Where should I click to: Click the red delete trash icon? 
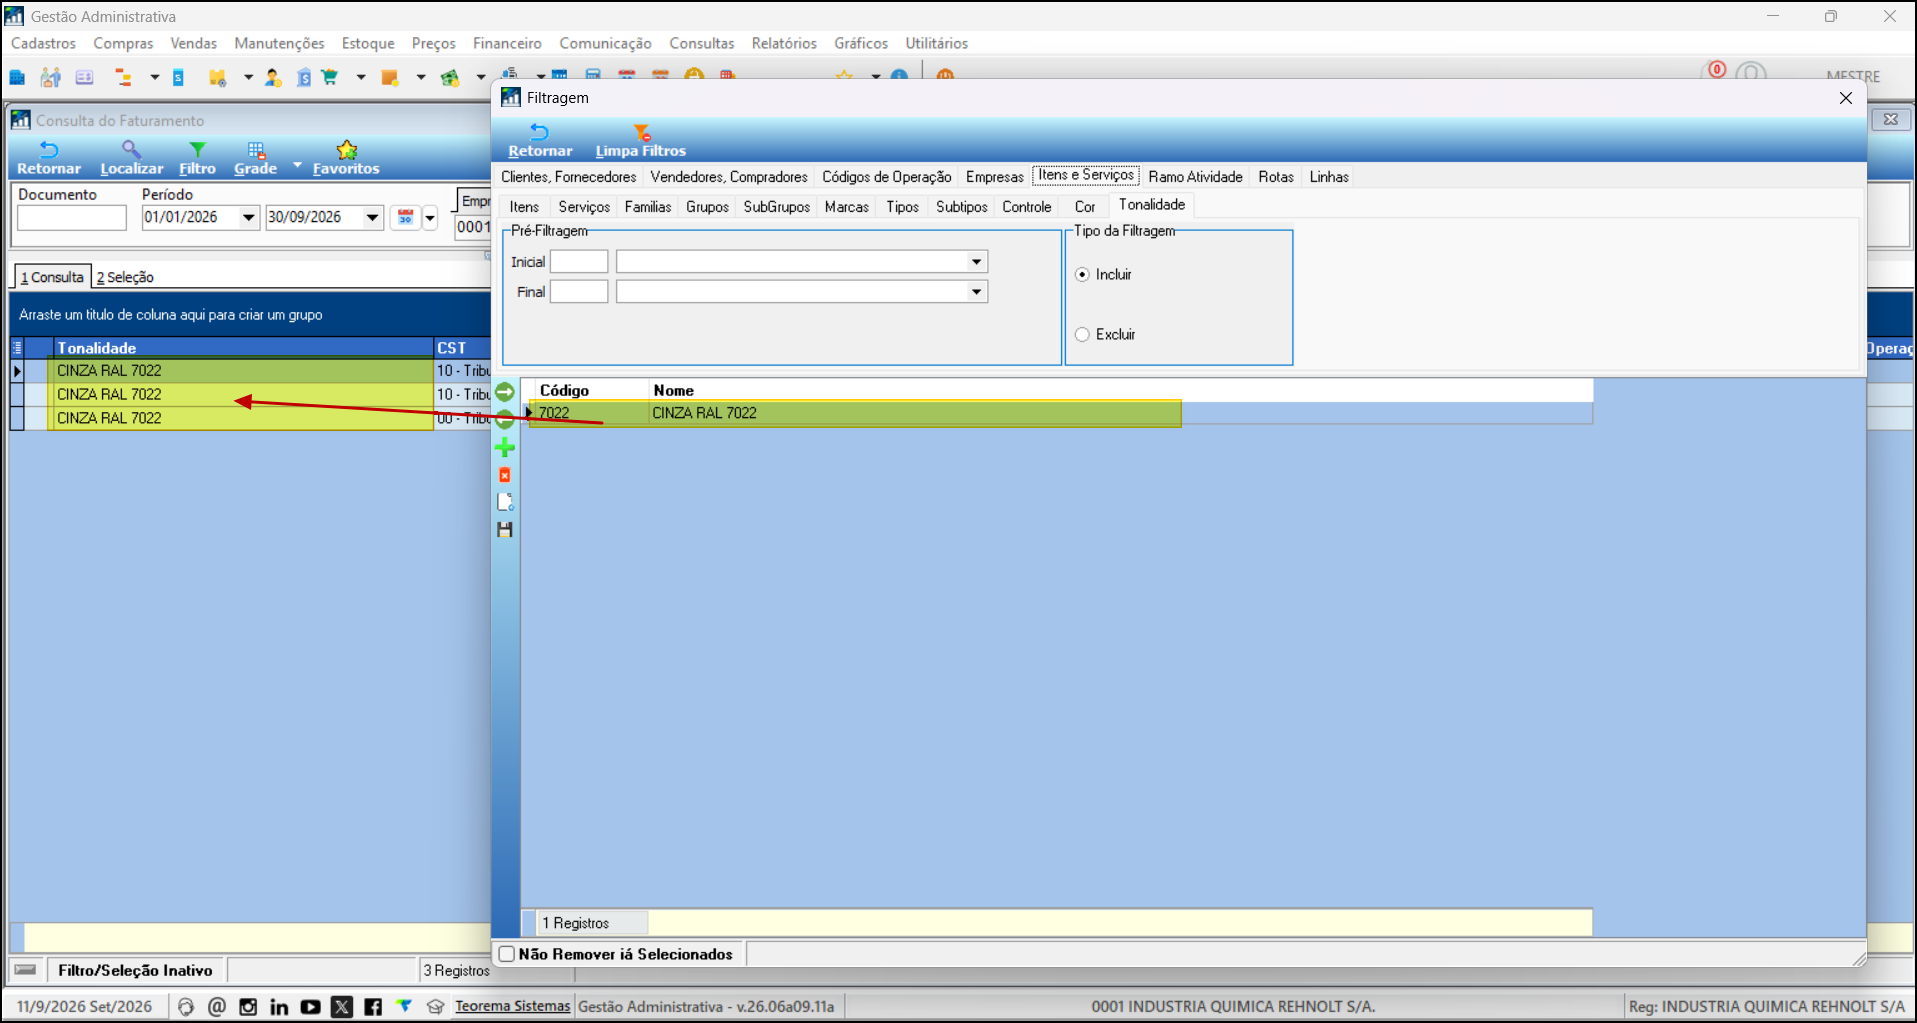click(505, 475)
